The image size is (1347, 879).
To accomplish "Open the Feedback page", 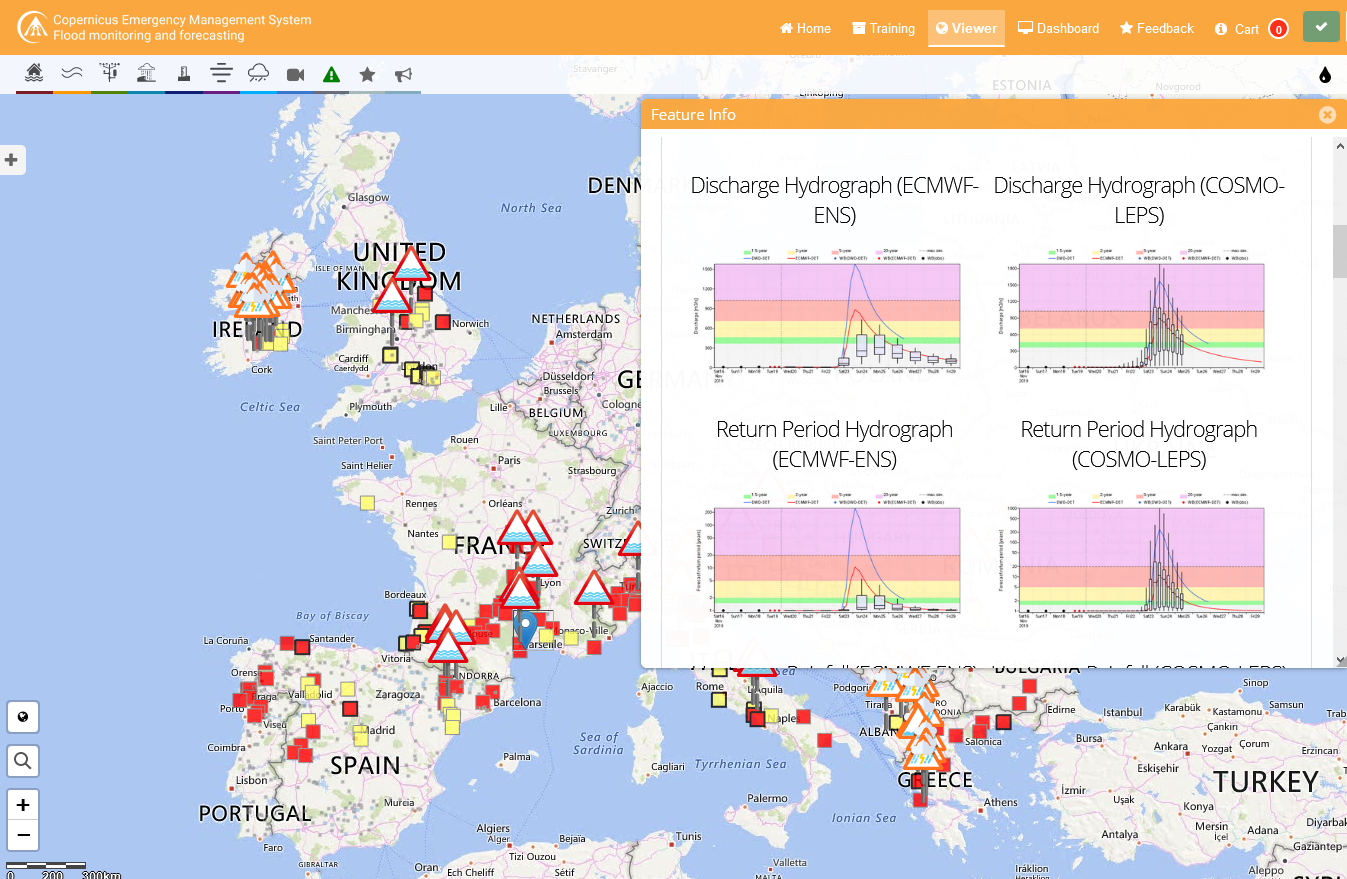I will 1156,28.
